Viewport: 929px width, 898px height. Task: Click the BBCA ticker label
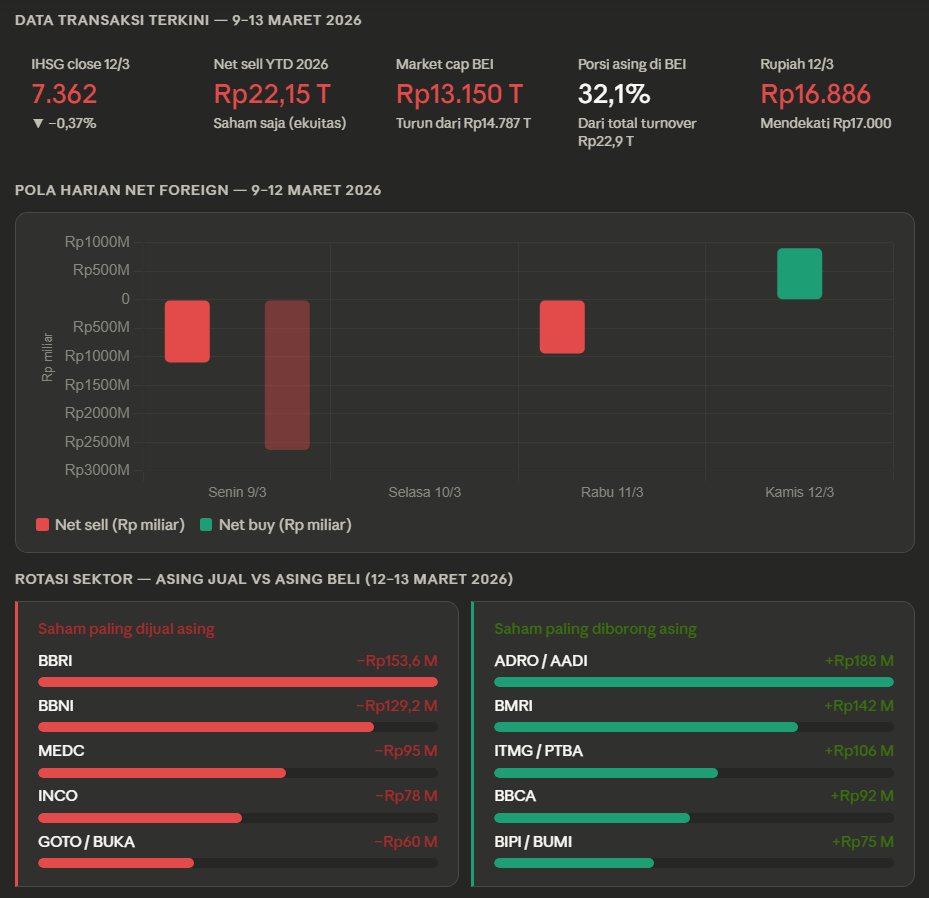click(x=515, y=796)
